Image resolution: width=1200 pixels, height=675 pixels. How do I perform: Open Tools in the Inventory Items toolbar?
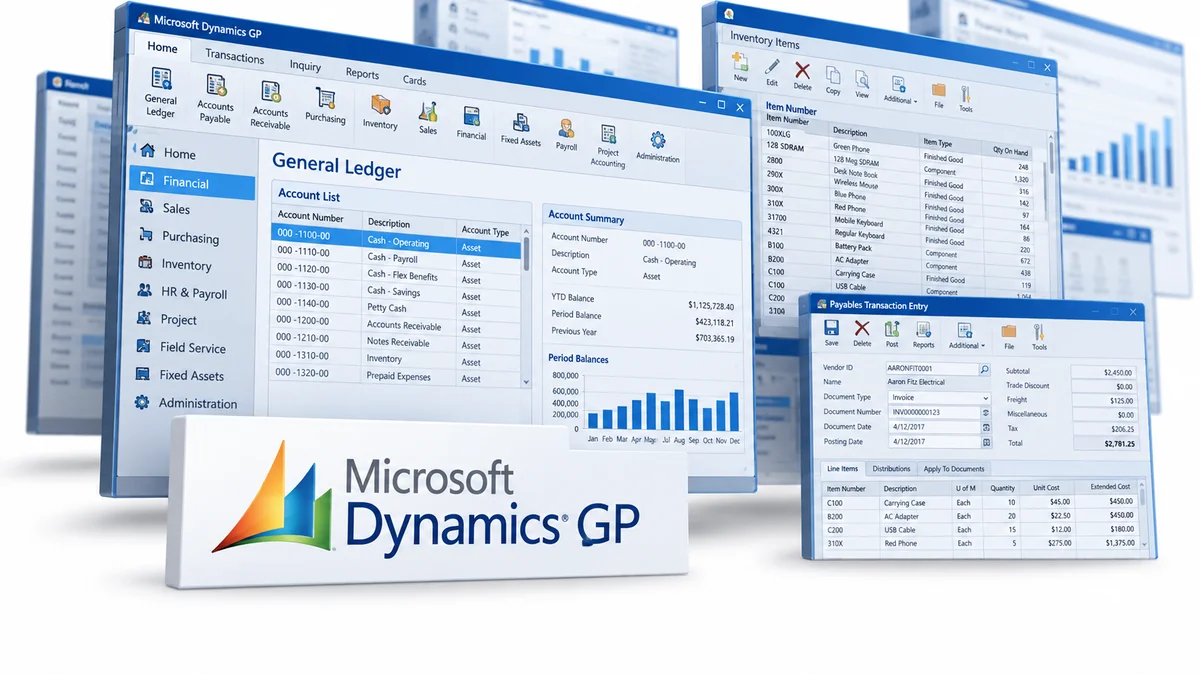coord(966,98)
